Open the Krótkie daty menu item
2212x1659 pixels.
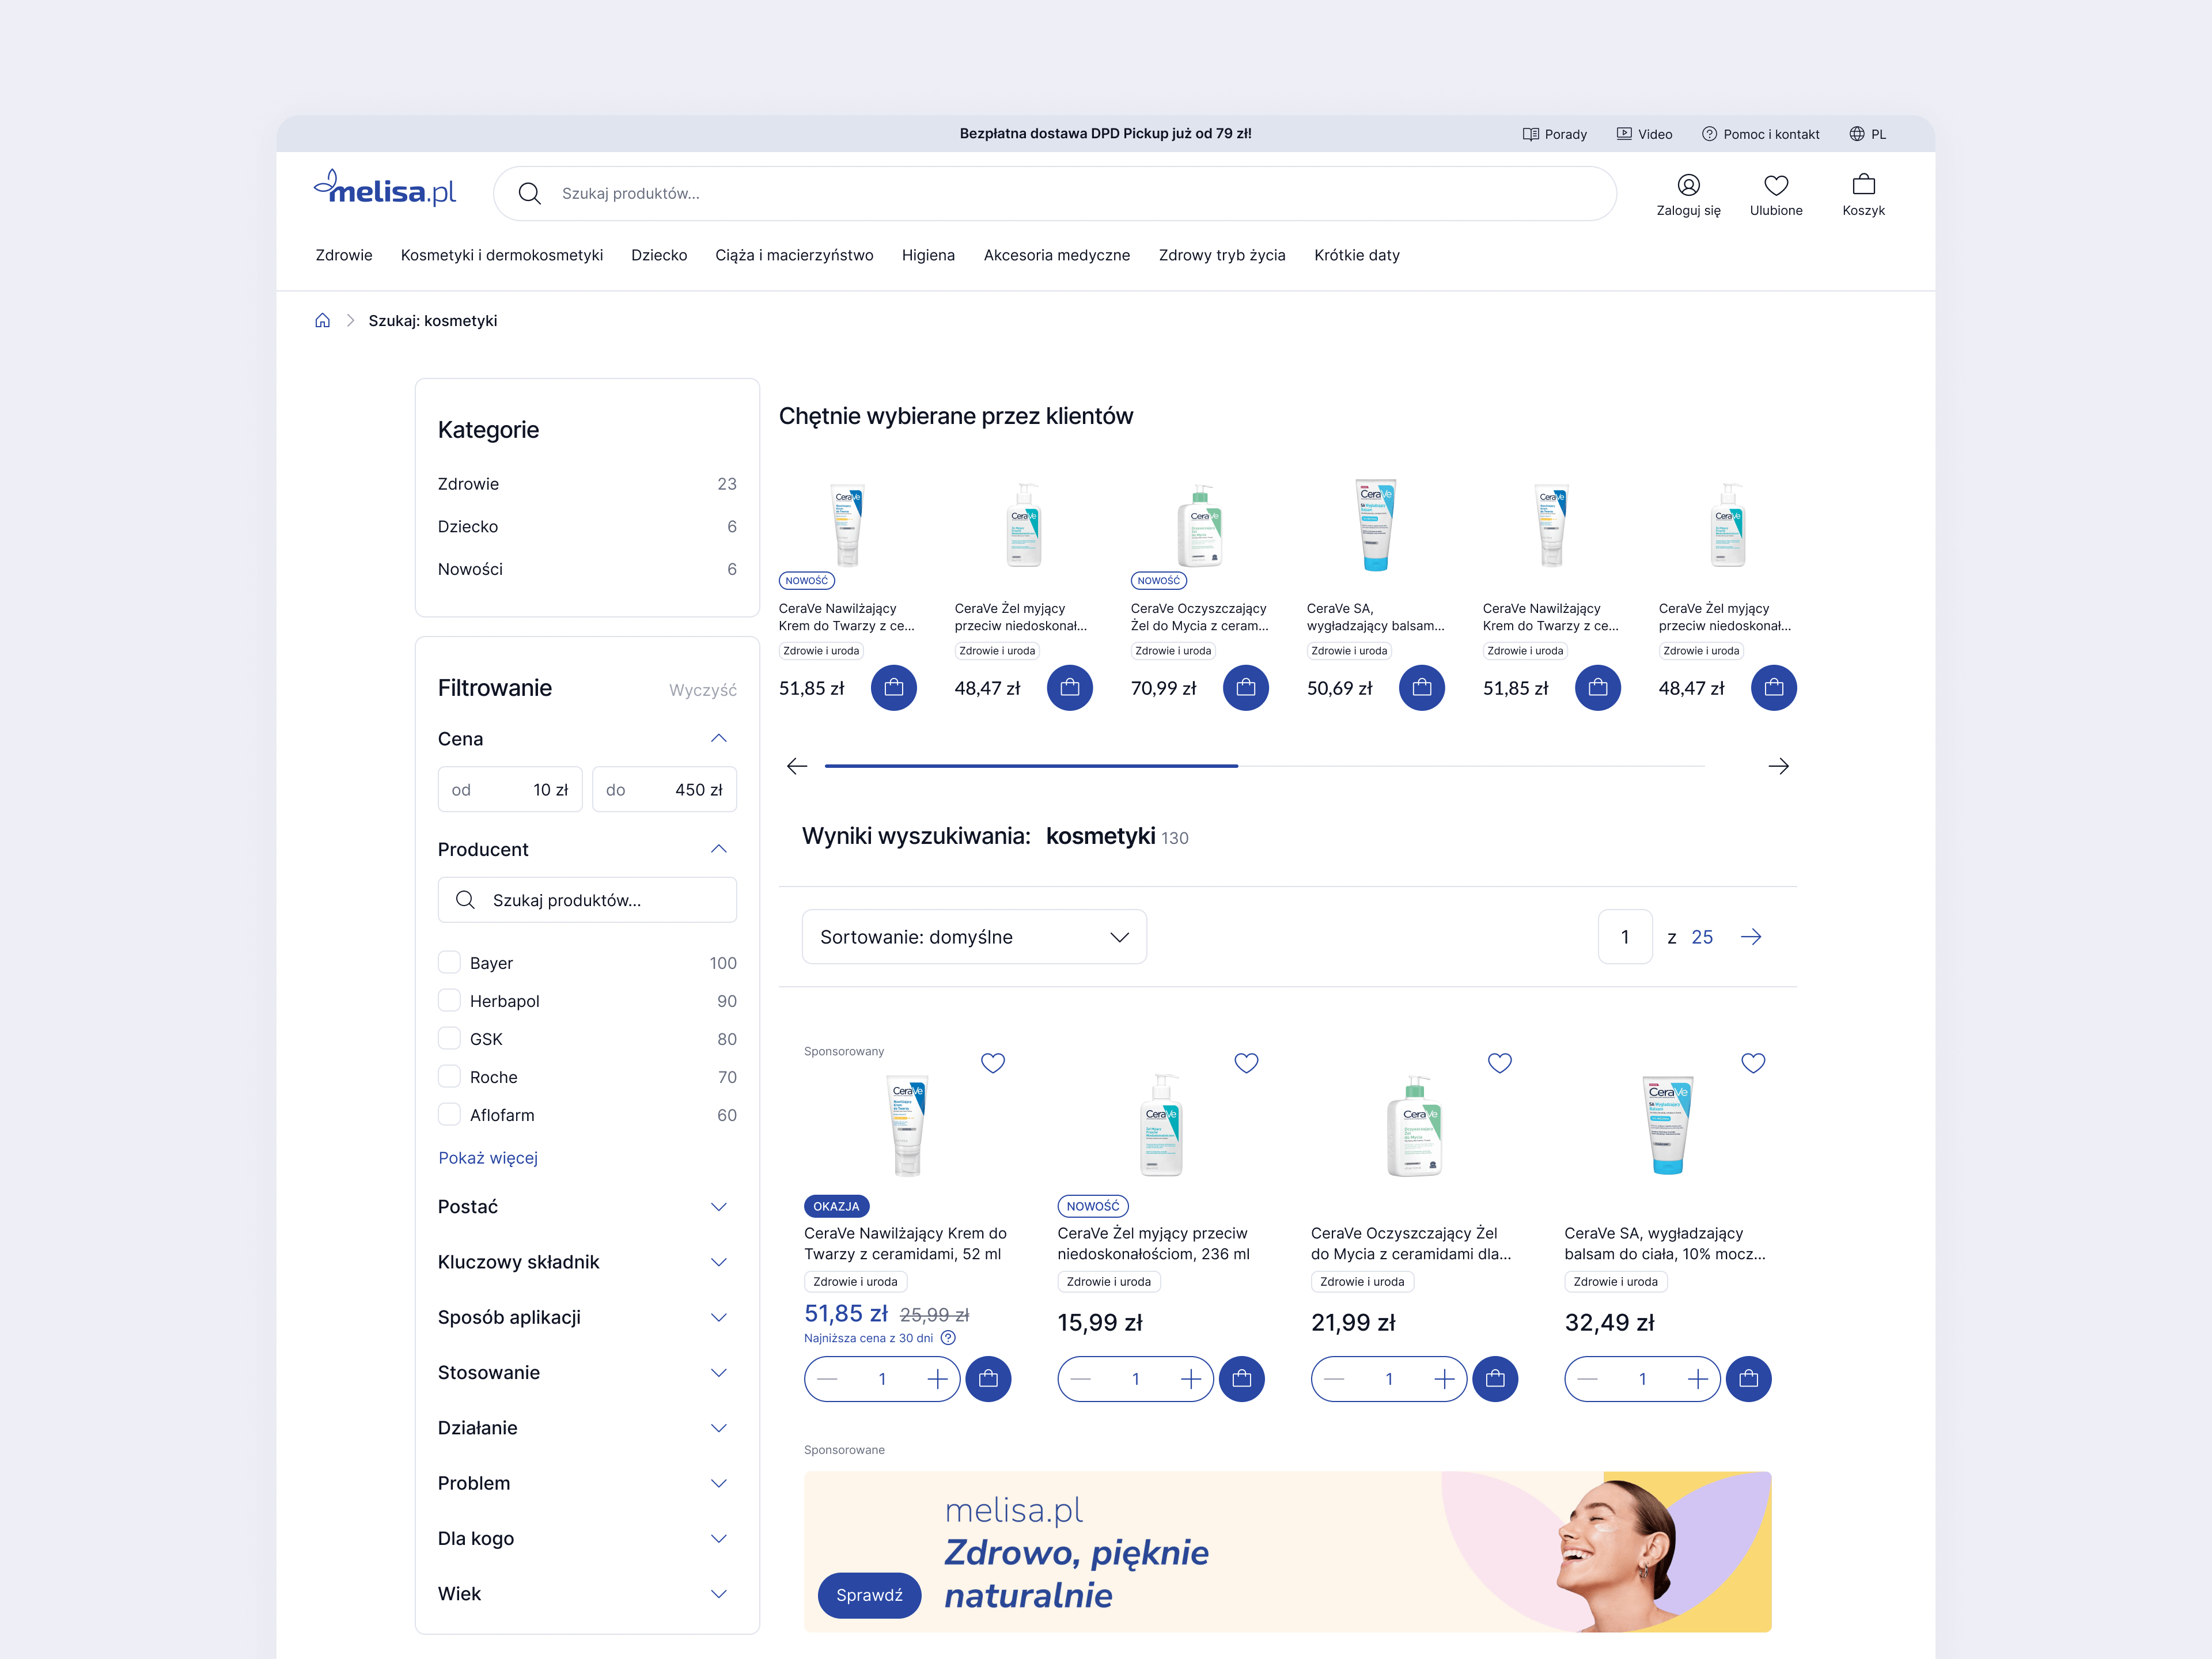click(1356, 255)
